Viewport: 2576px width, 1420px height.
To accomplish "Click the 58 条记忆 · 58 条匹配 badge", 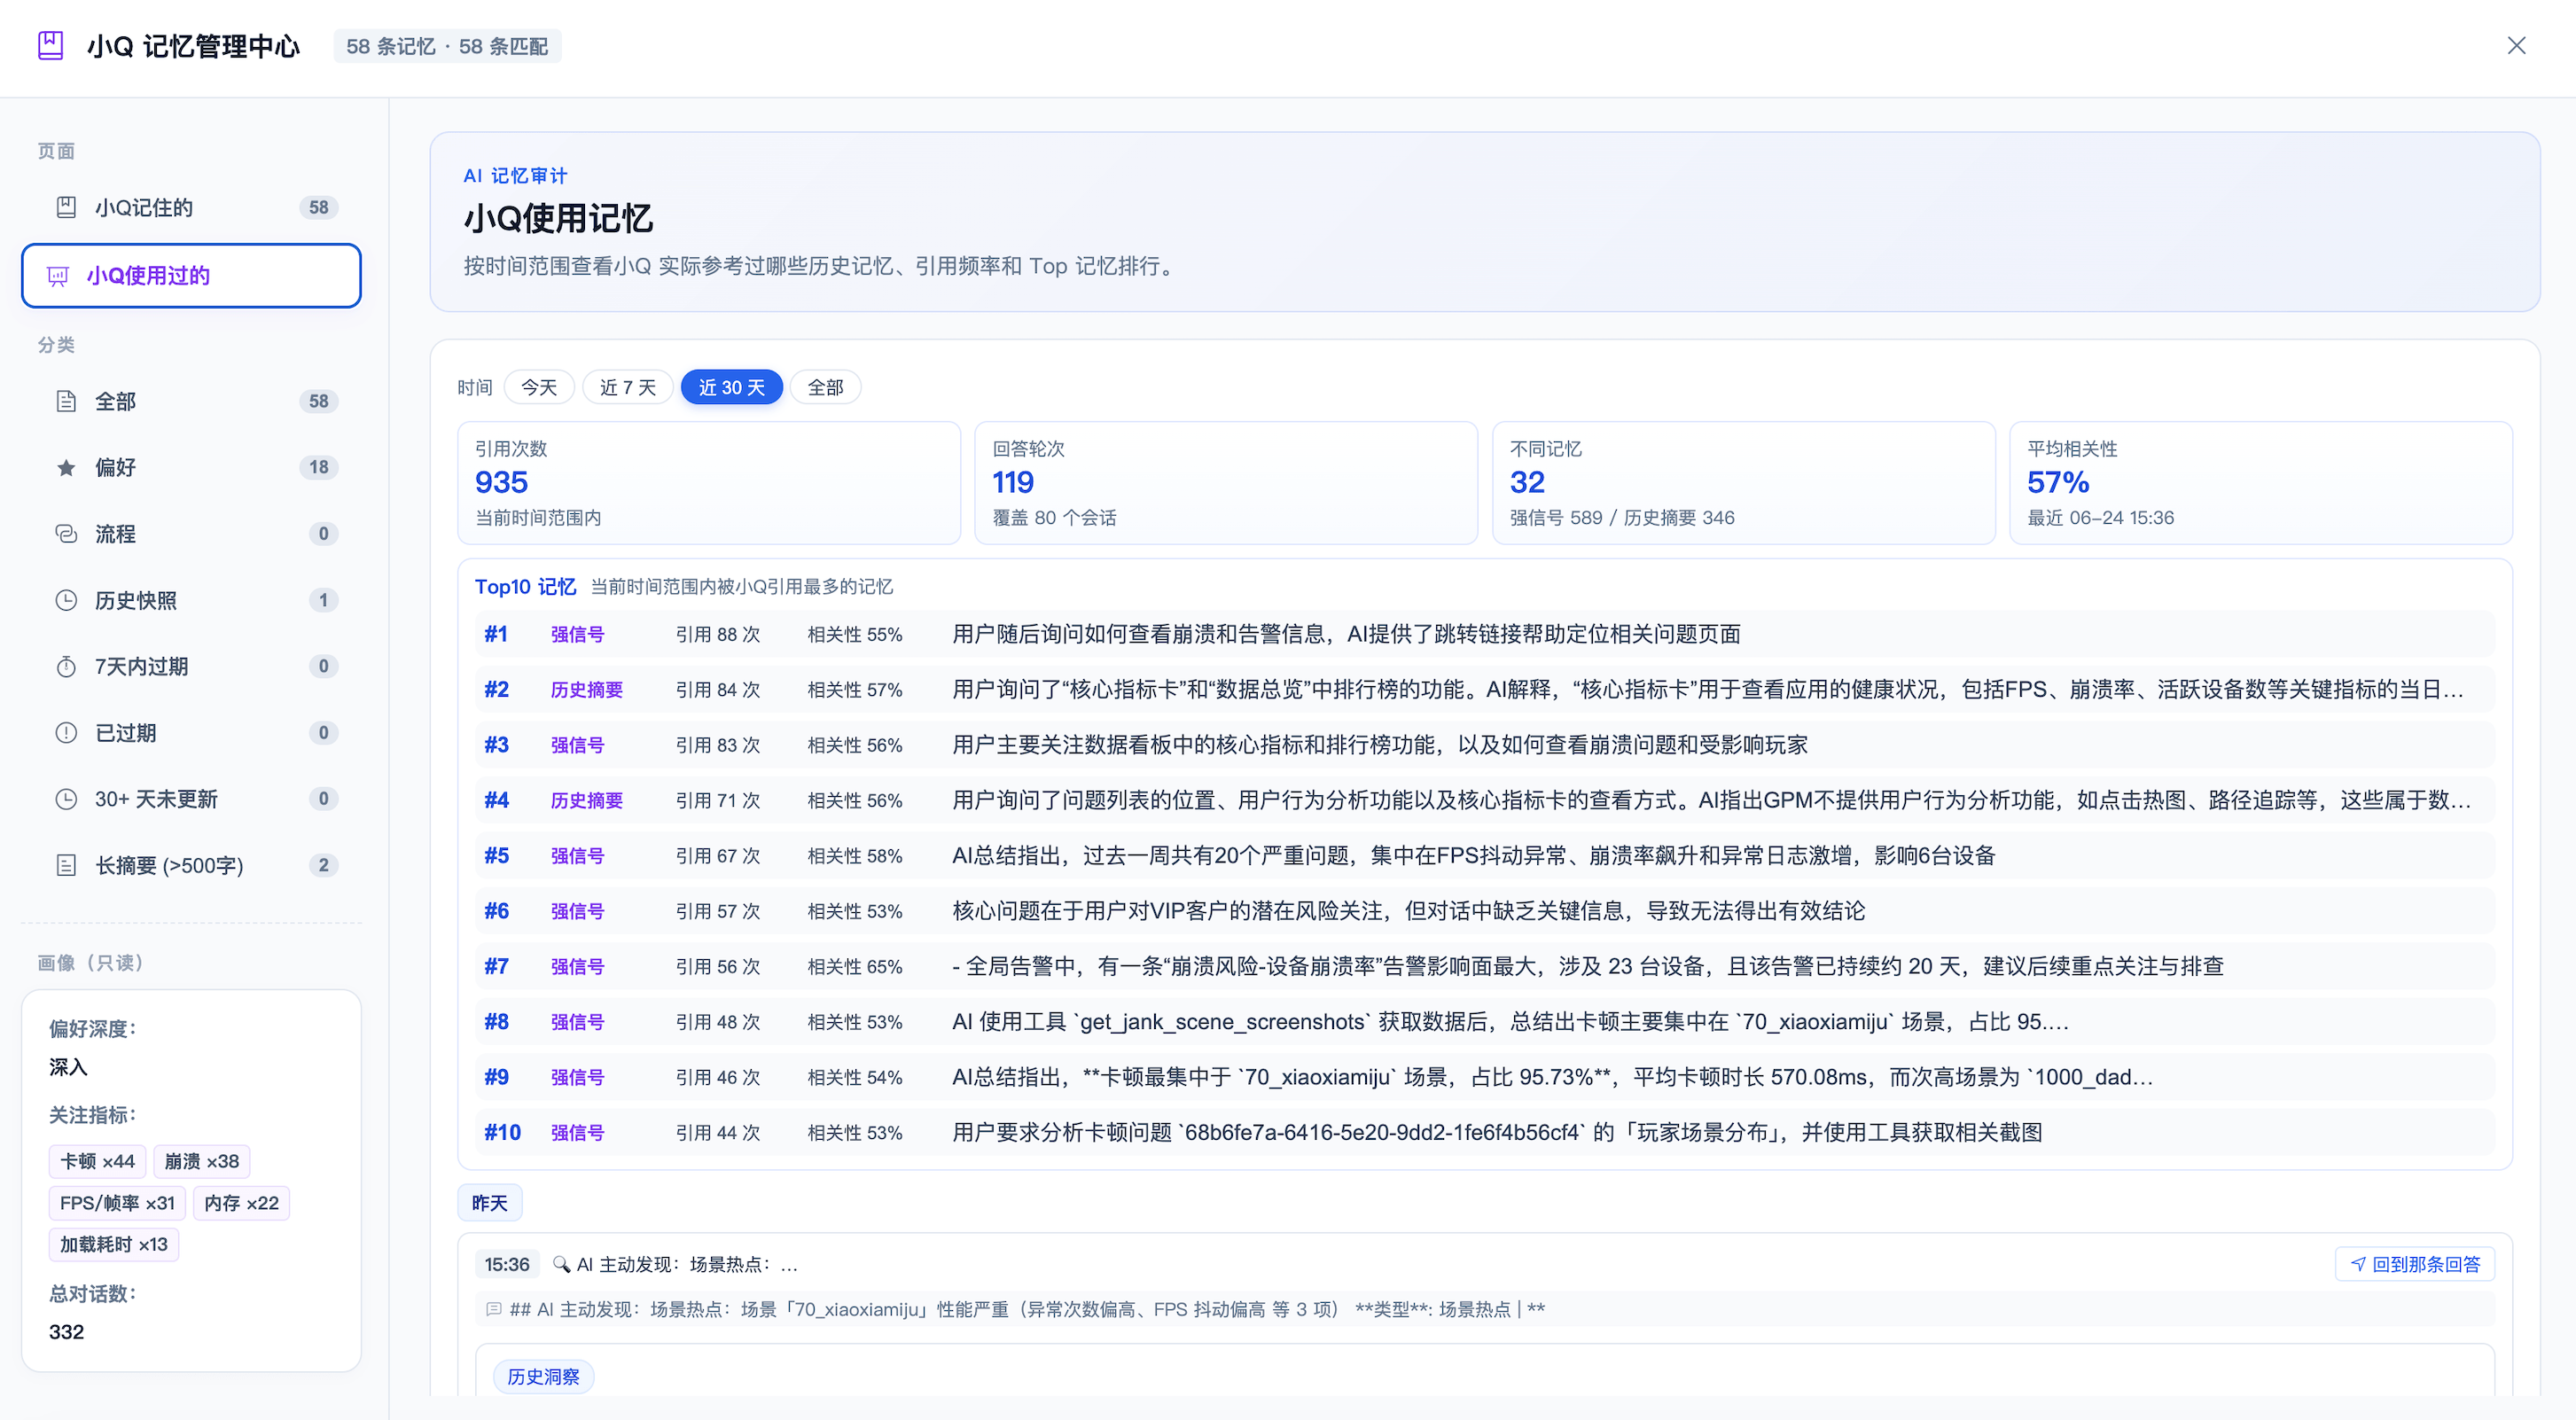I will click(447, 46).
